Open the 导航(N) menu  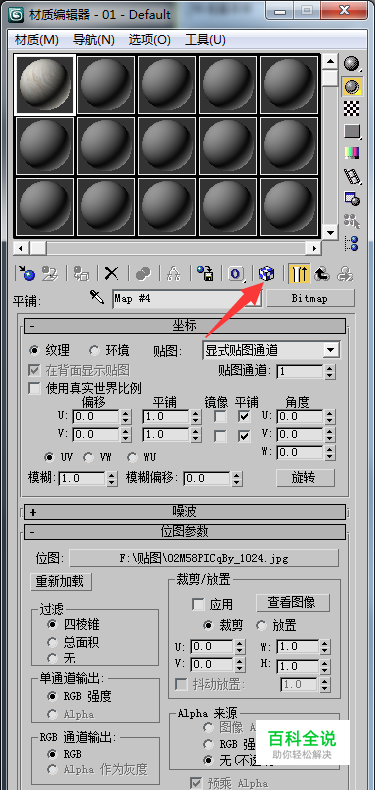[94, 40]
